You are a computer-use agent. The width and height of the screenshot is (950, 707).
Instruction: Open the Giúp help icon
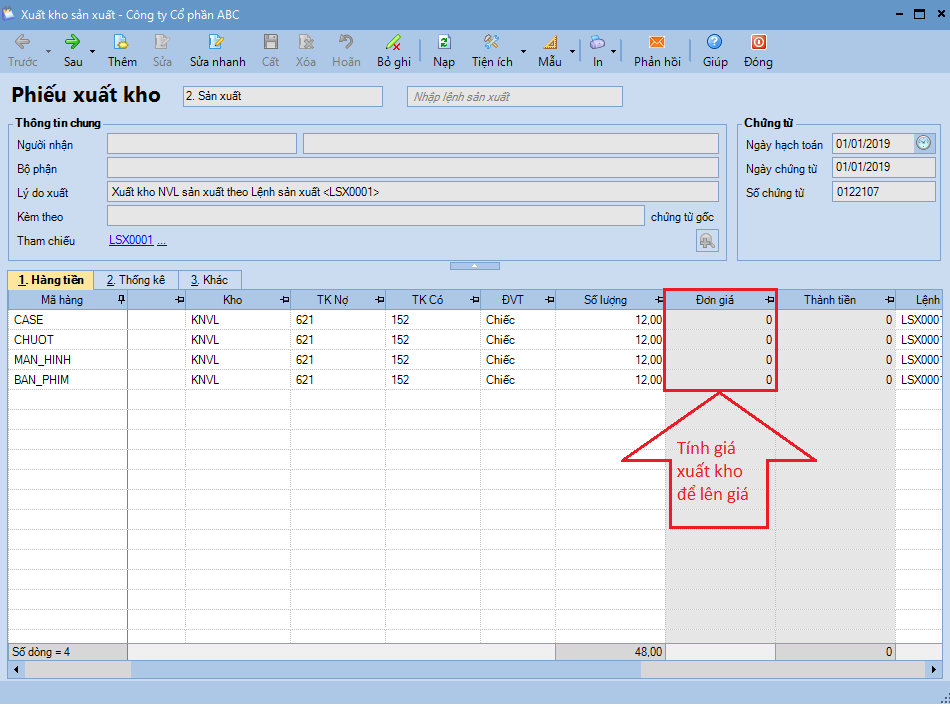[x=714, y=42]
